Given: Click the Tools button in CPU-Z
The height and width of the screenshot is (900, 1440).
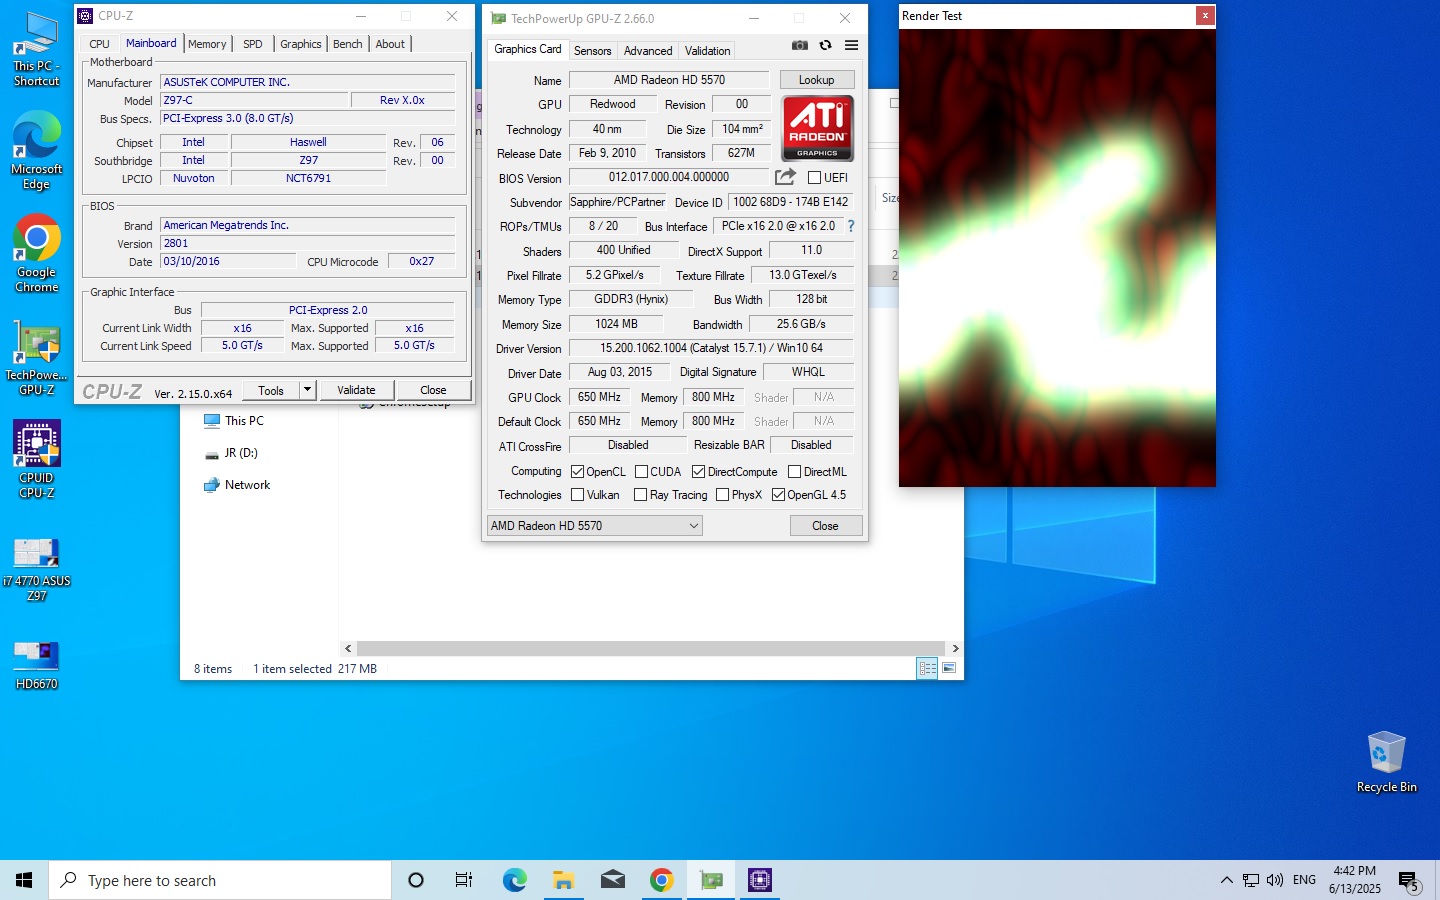Looking at the screenshot, I should click(x=271, y=390).
